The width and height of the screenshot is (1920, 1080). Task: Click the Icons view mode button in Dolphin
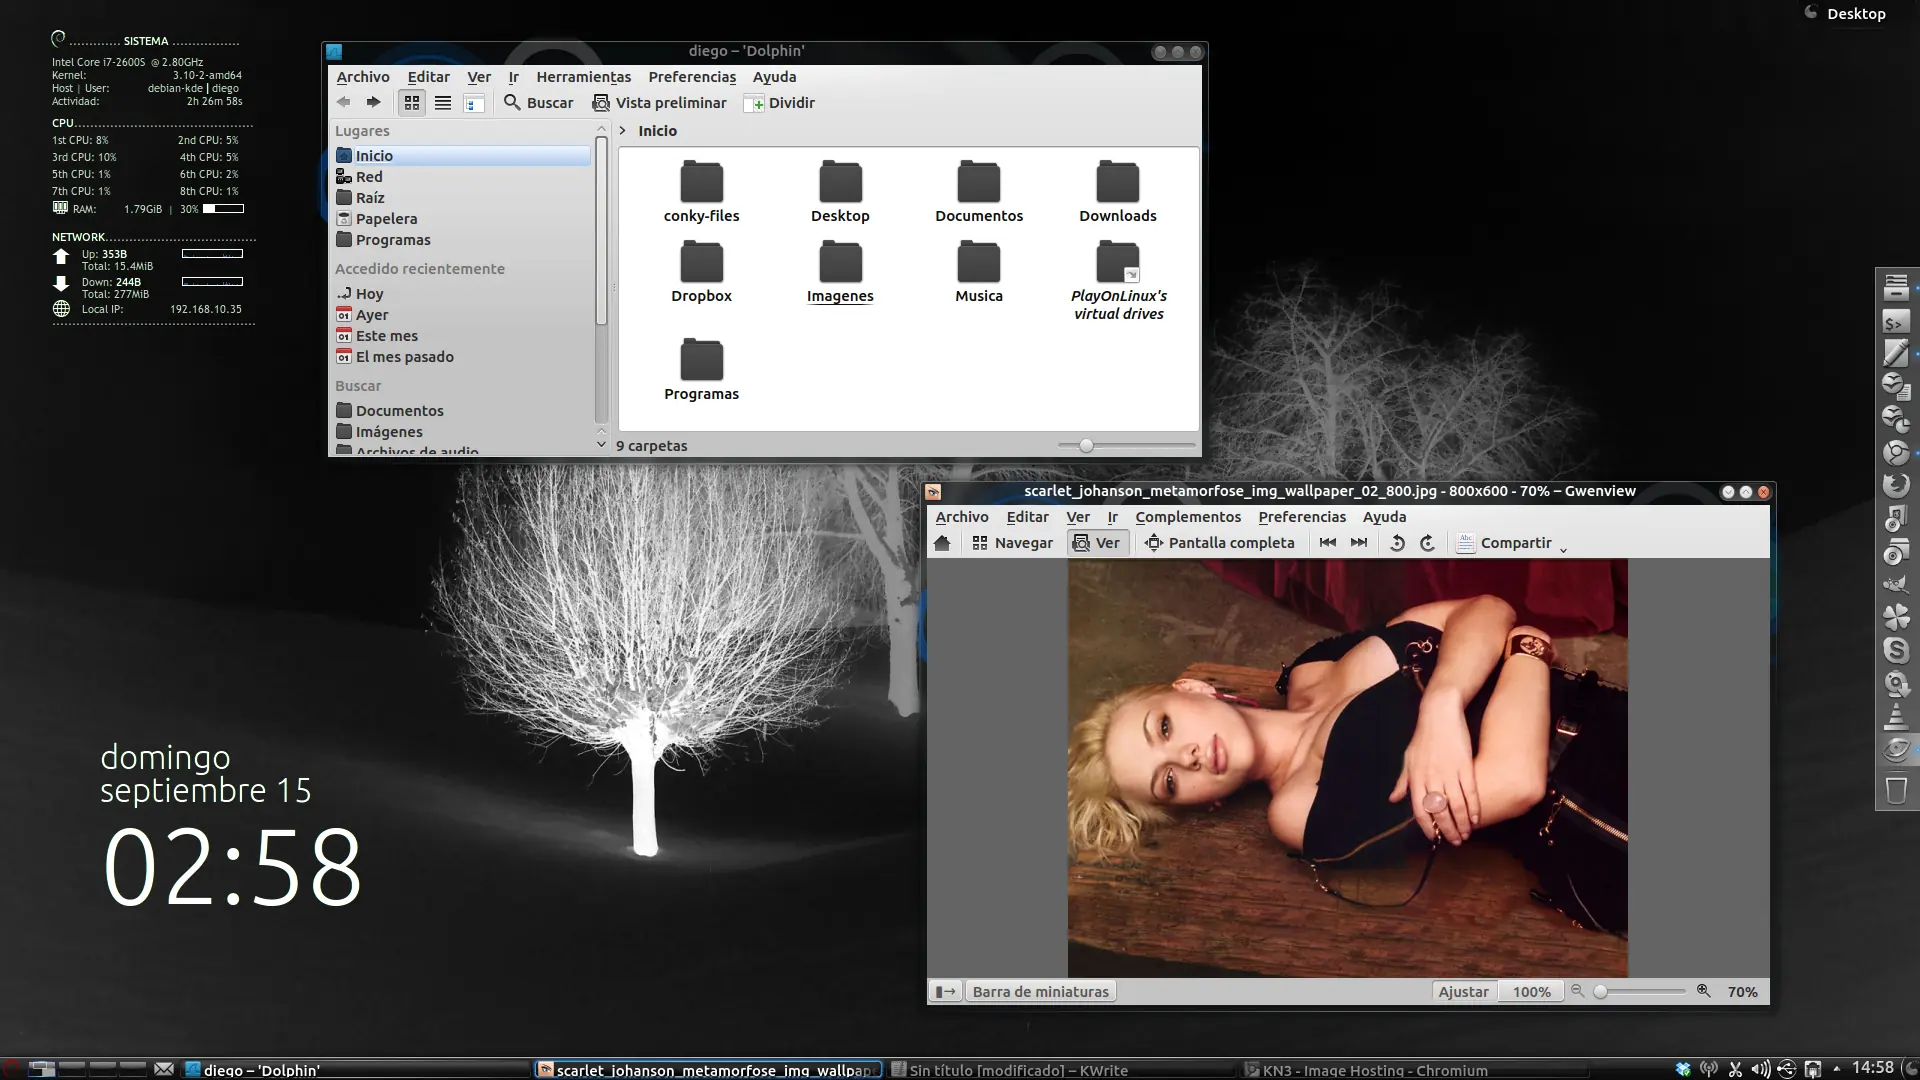pos(411,103)
